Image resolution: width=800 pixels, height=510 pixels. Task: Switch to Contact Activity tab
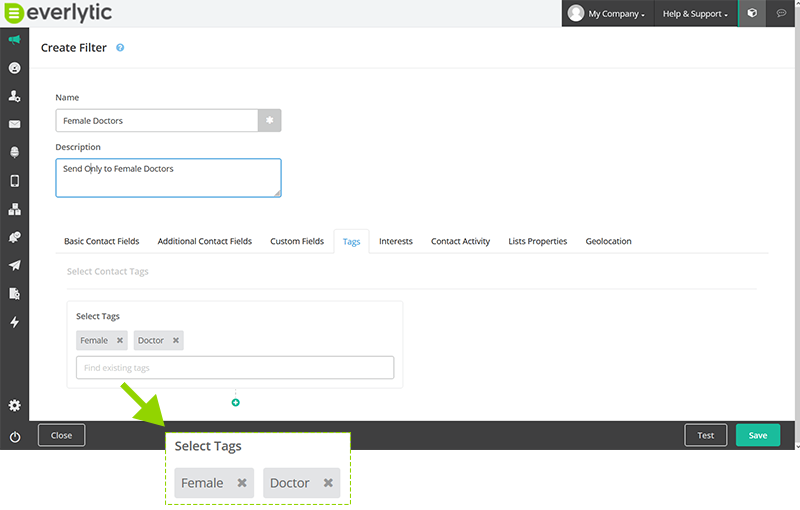coord(460,241)
